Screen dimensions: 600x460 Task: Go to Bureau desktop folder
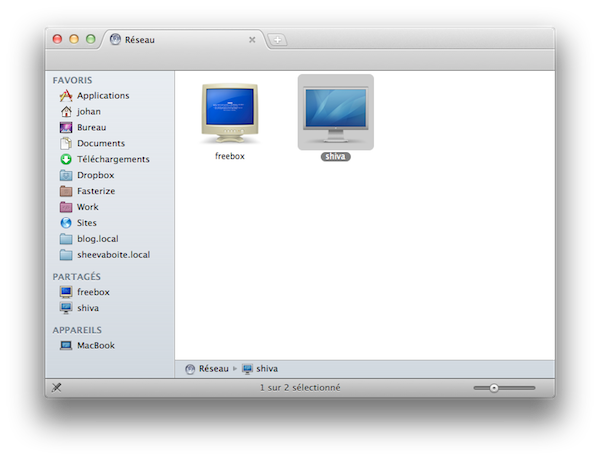click(91, 128)
